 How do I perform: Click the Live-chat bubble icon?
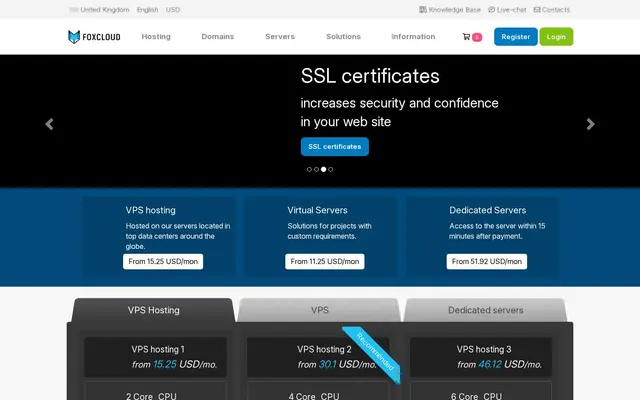click(x=491, y=9)
